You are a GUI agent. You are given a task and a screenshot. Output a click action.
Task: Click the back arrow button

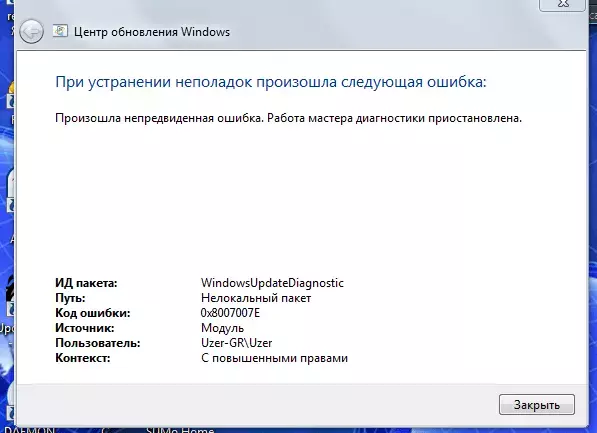click(x=31, y=31)
